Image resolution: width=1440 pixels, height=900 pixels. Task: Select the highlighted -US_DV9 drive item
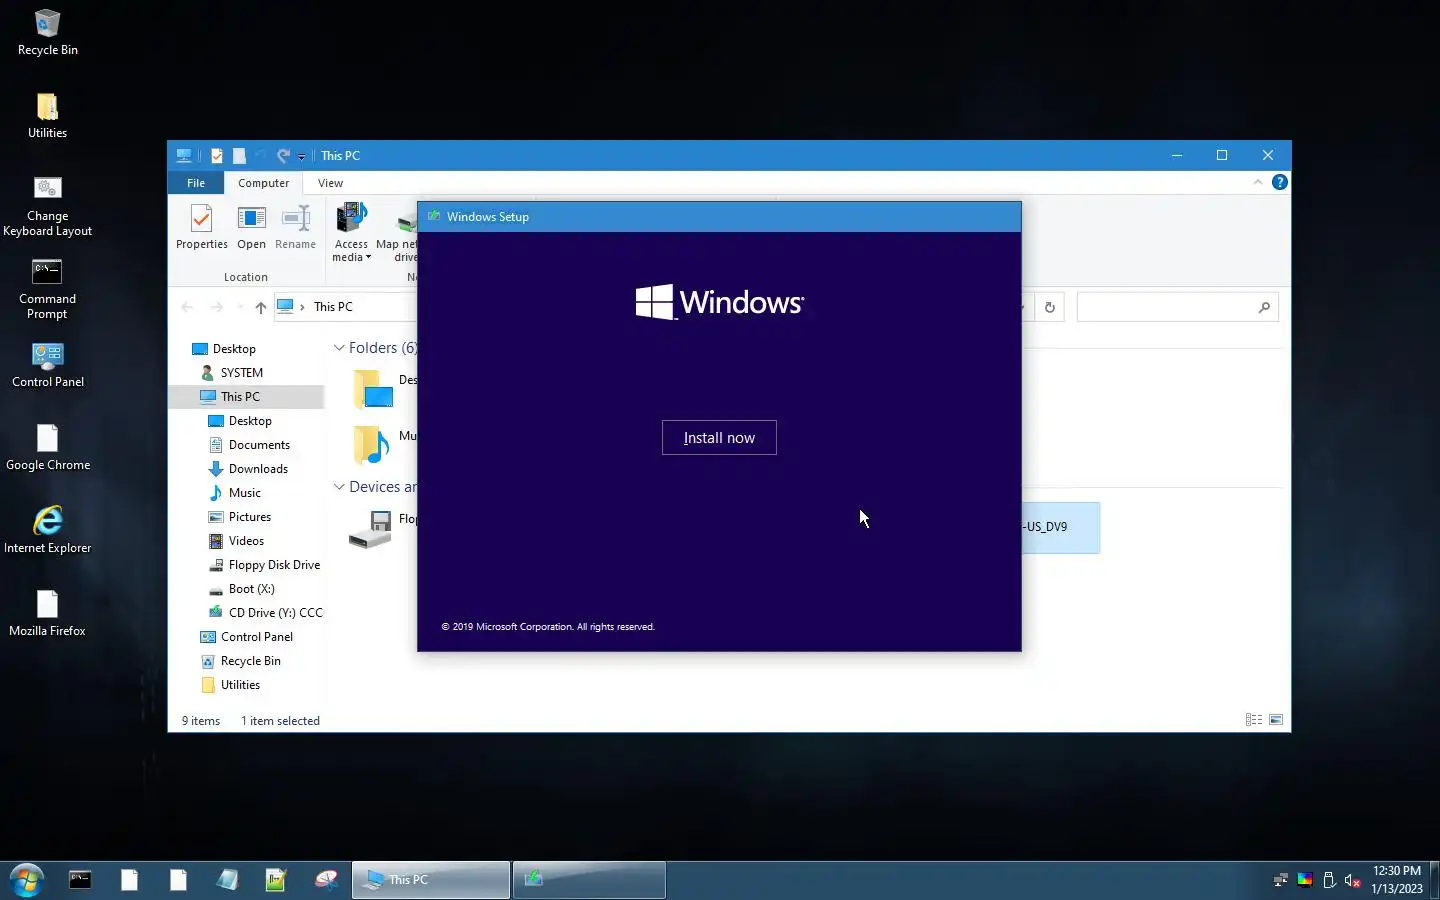coord(1060,527)
